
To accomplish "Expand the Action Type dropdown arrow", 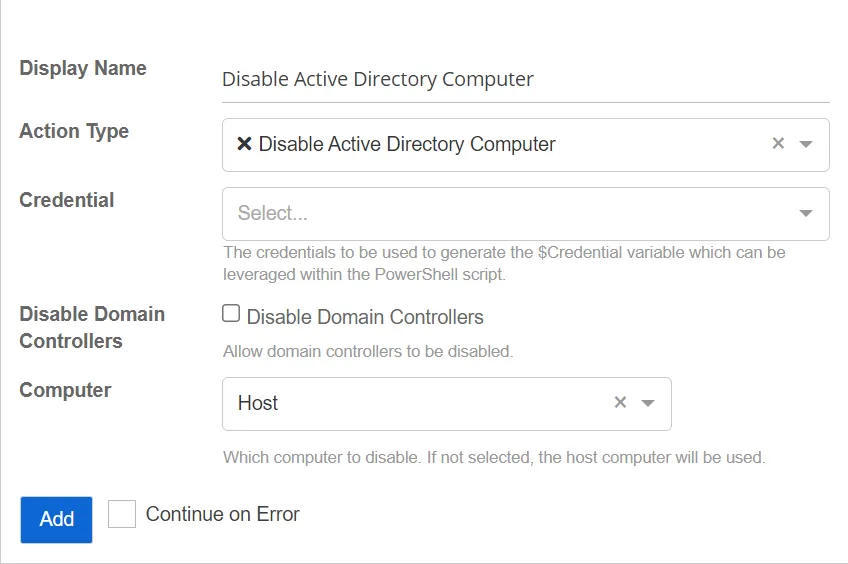I will click(806, 144).
